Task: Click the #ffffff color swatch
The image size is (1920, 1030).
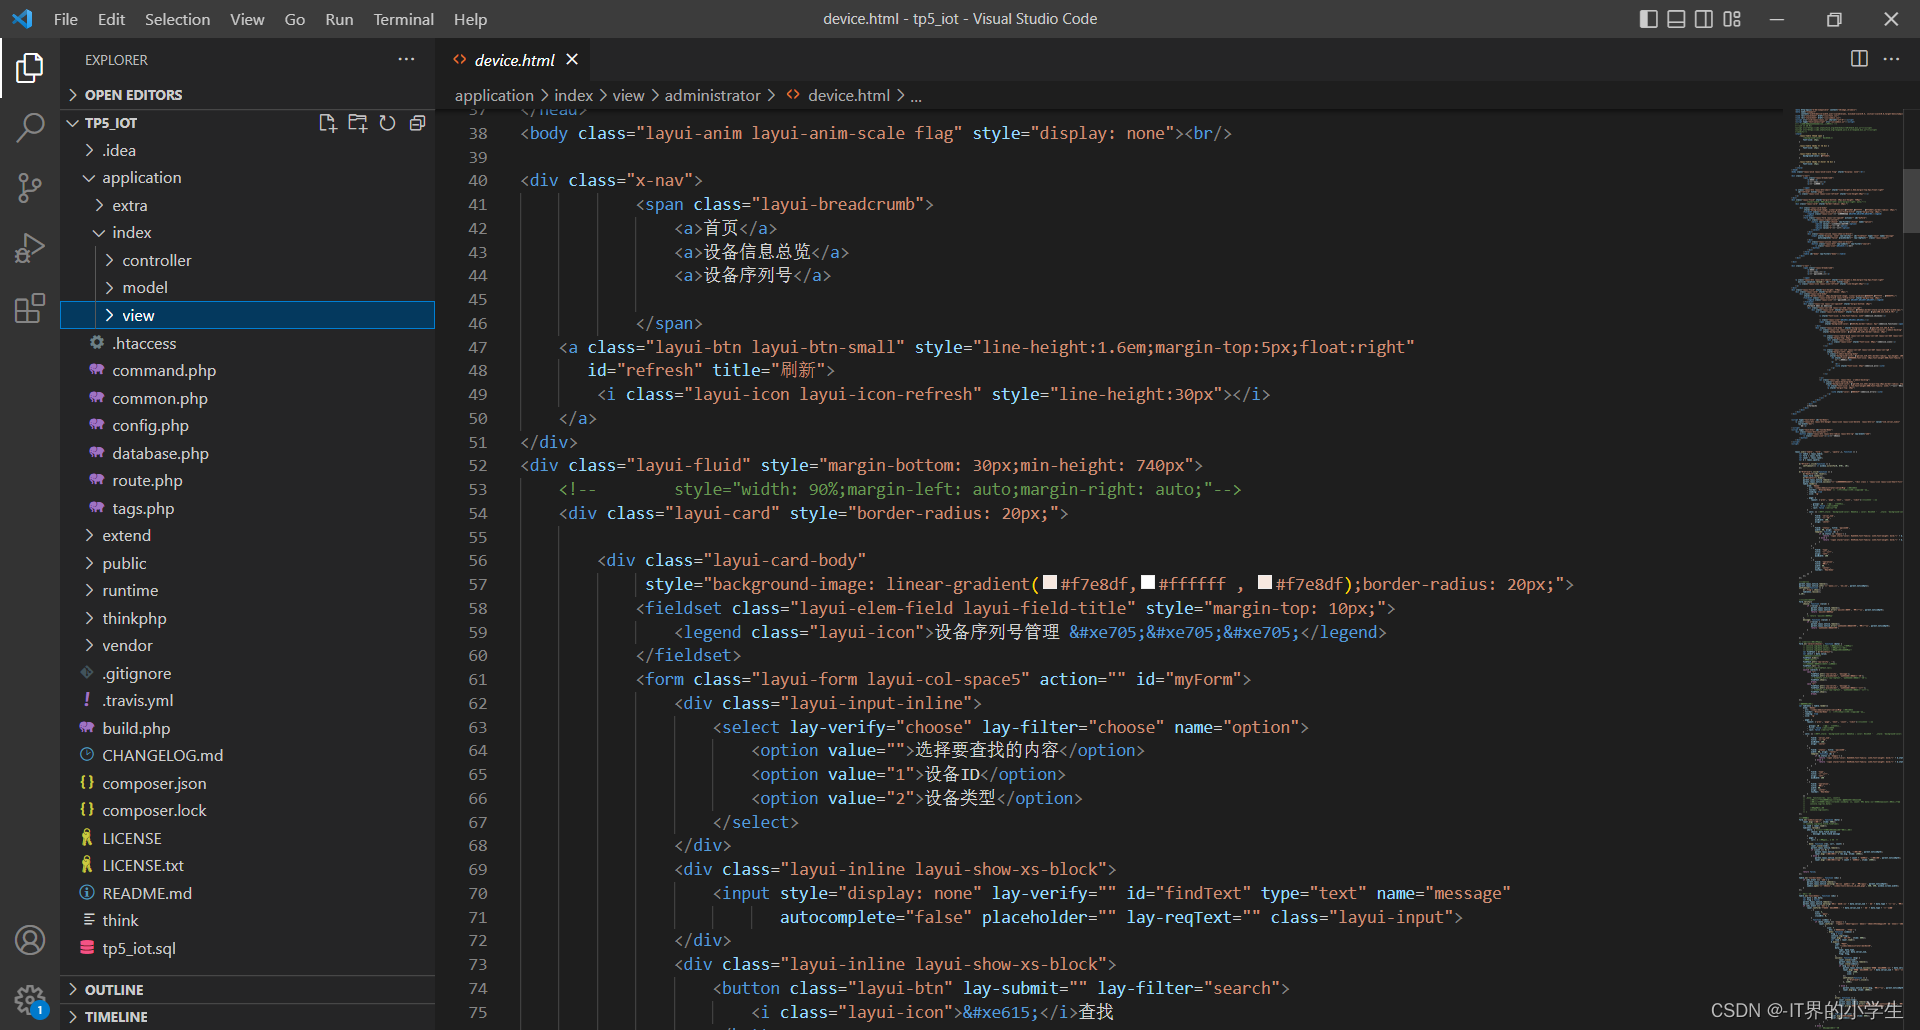Action: 1148,582
